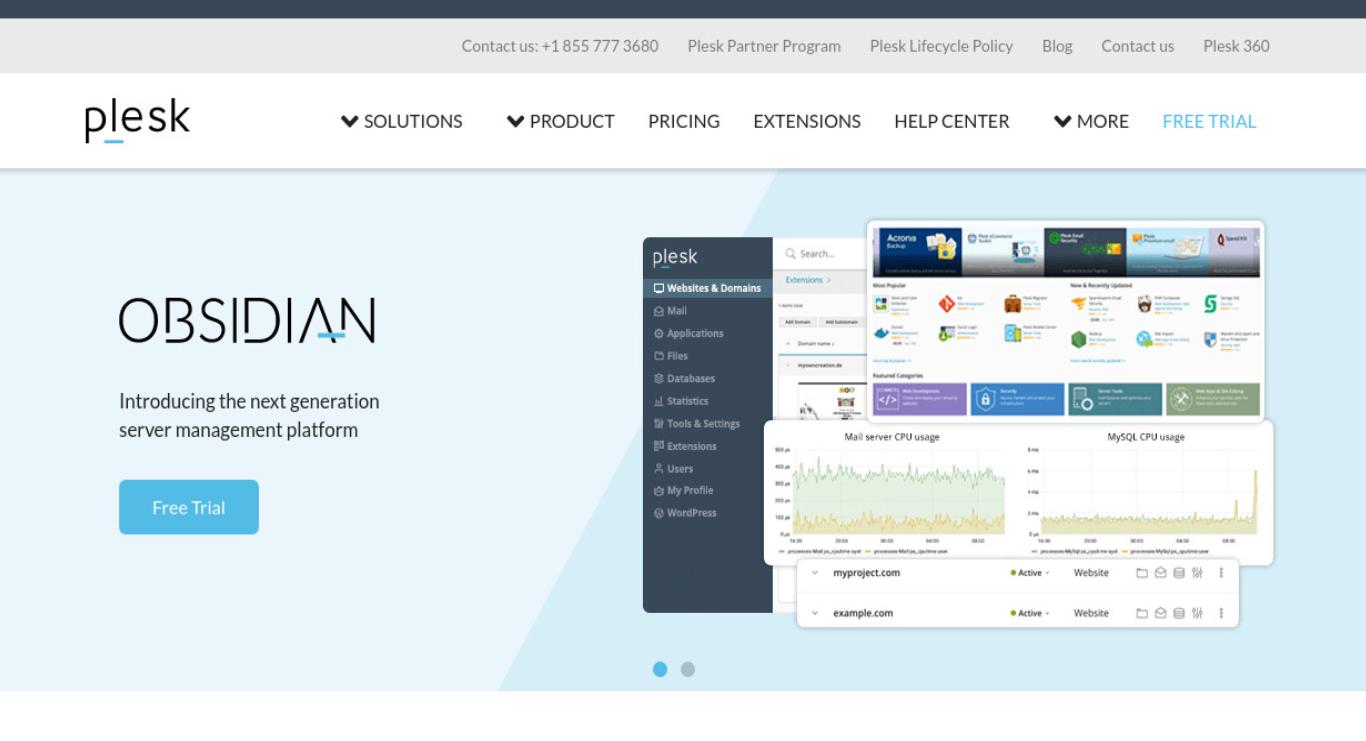
Task: Click the Server Tools featured category tile
Action: pos(1115,399)
